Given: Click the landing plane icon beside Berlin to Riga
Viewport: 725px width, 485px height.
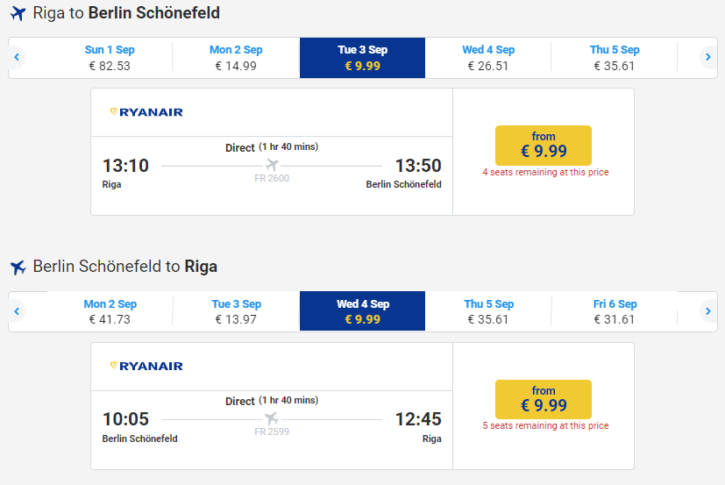Looking at the screenshot, I should [x=18, y=267].
